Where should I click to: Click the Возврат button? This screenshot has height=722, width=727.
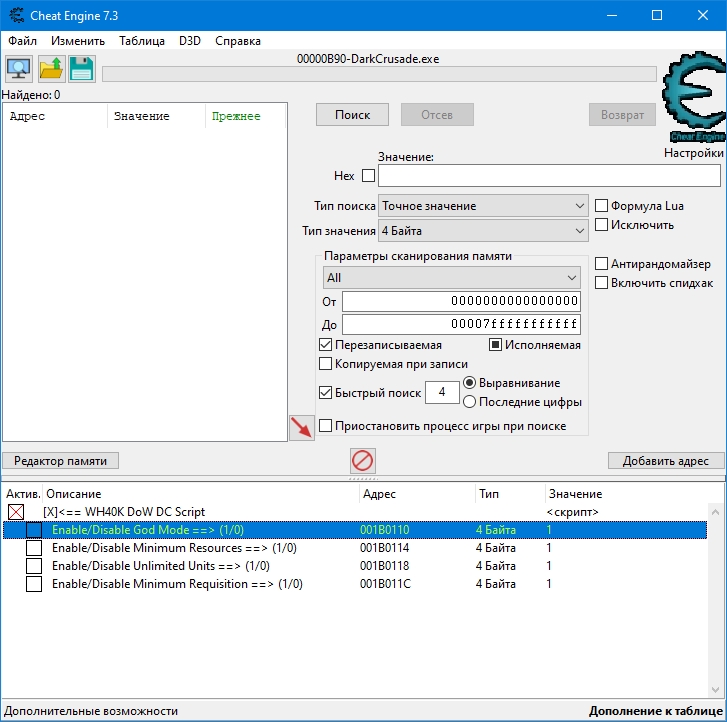coord(622,115)
